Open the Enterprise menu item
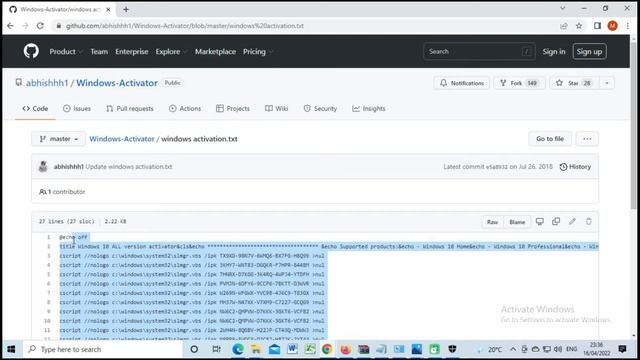Image resolution: width=640 pixels, height=360 pixels. coord(131,51)
